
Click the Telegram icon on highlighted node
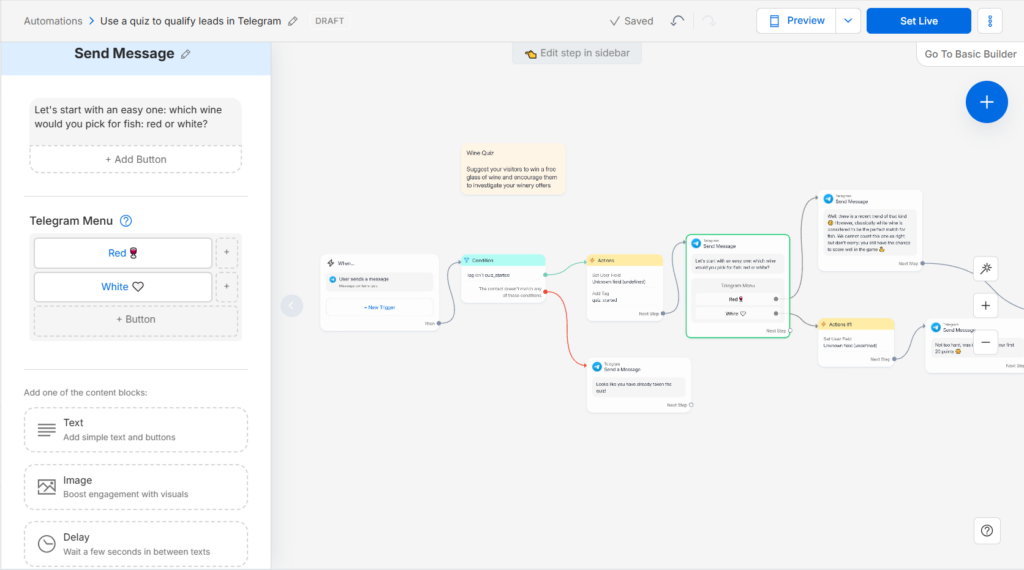coord(696,244)
